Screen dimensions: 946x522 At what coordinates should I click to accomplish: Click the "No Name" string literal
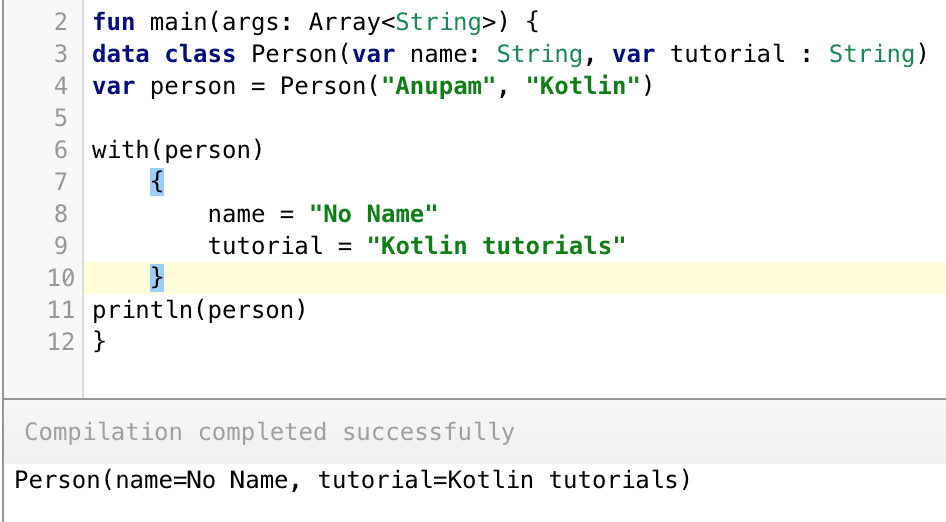point(373,214)
